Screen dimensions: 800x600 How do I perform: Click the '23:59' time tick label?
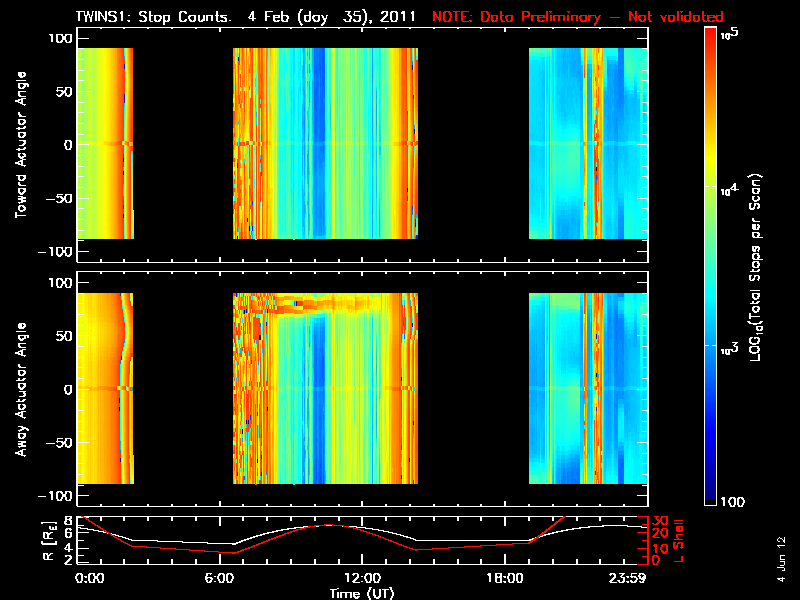point(628,578)
